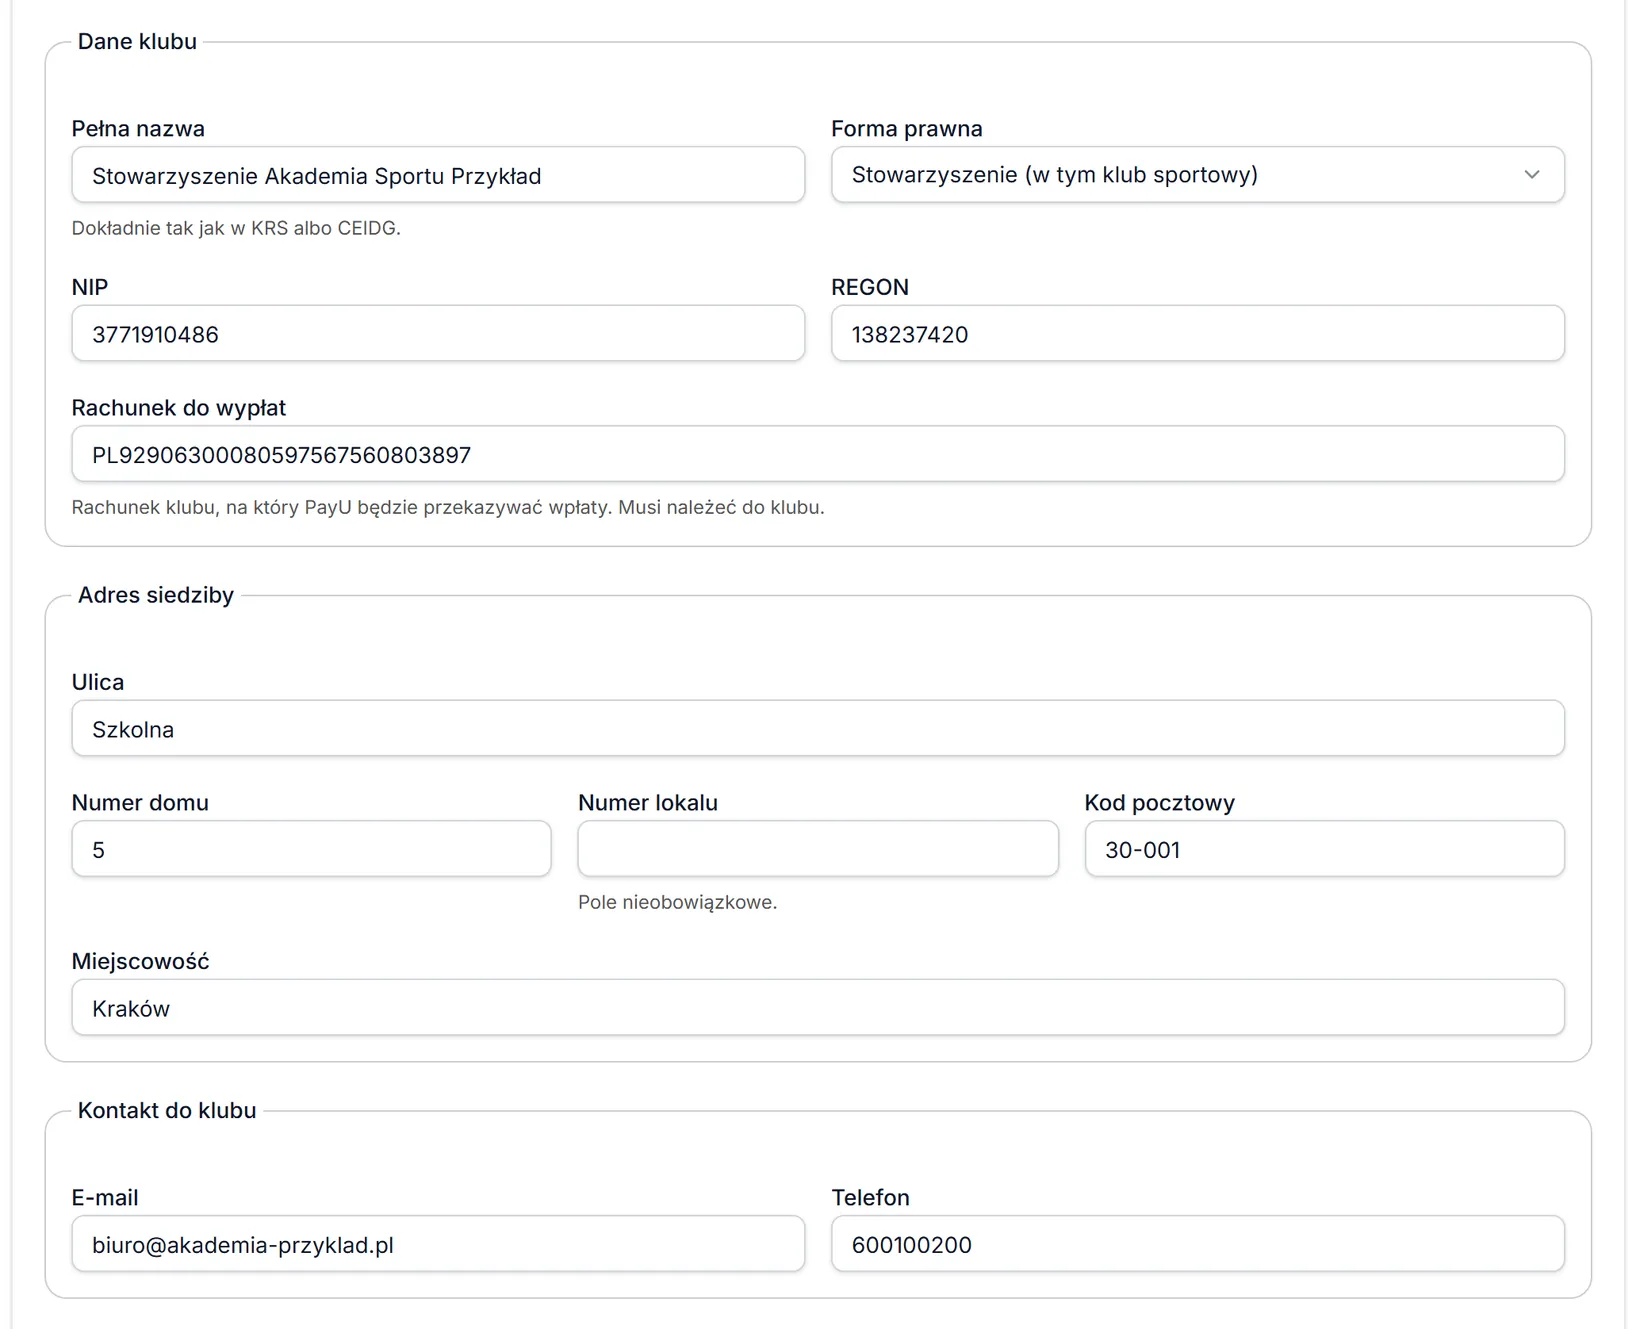Click the Rachunek do wypłat account field
The height and width of the screenshot is (1329, 1640).
[x=818, y=454]
